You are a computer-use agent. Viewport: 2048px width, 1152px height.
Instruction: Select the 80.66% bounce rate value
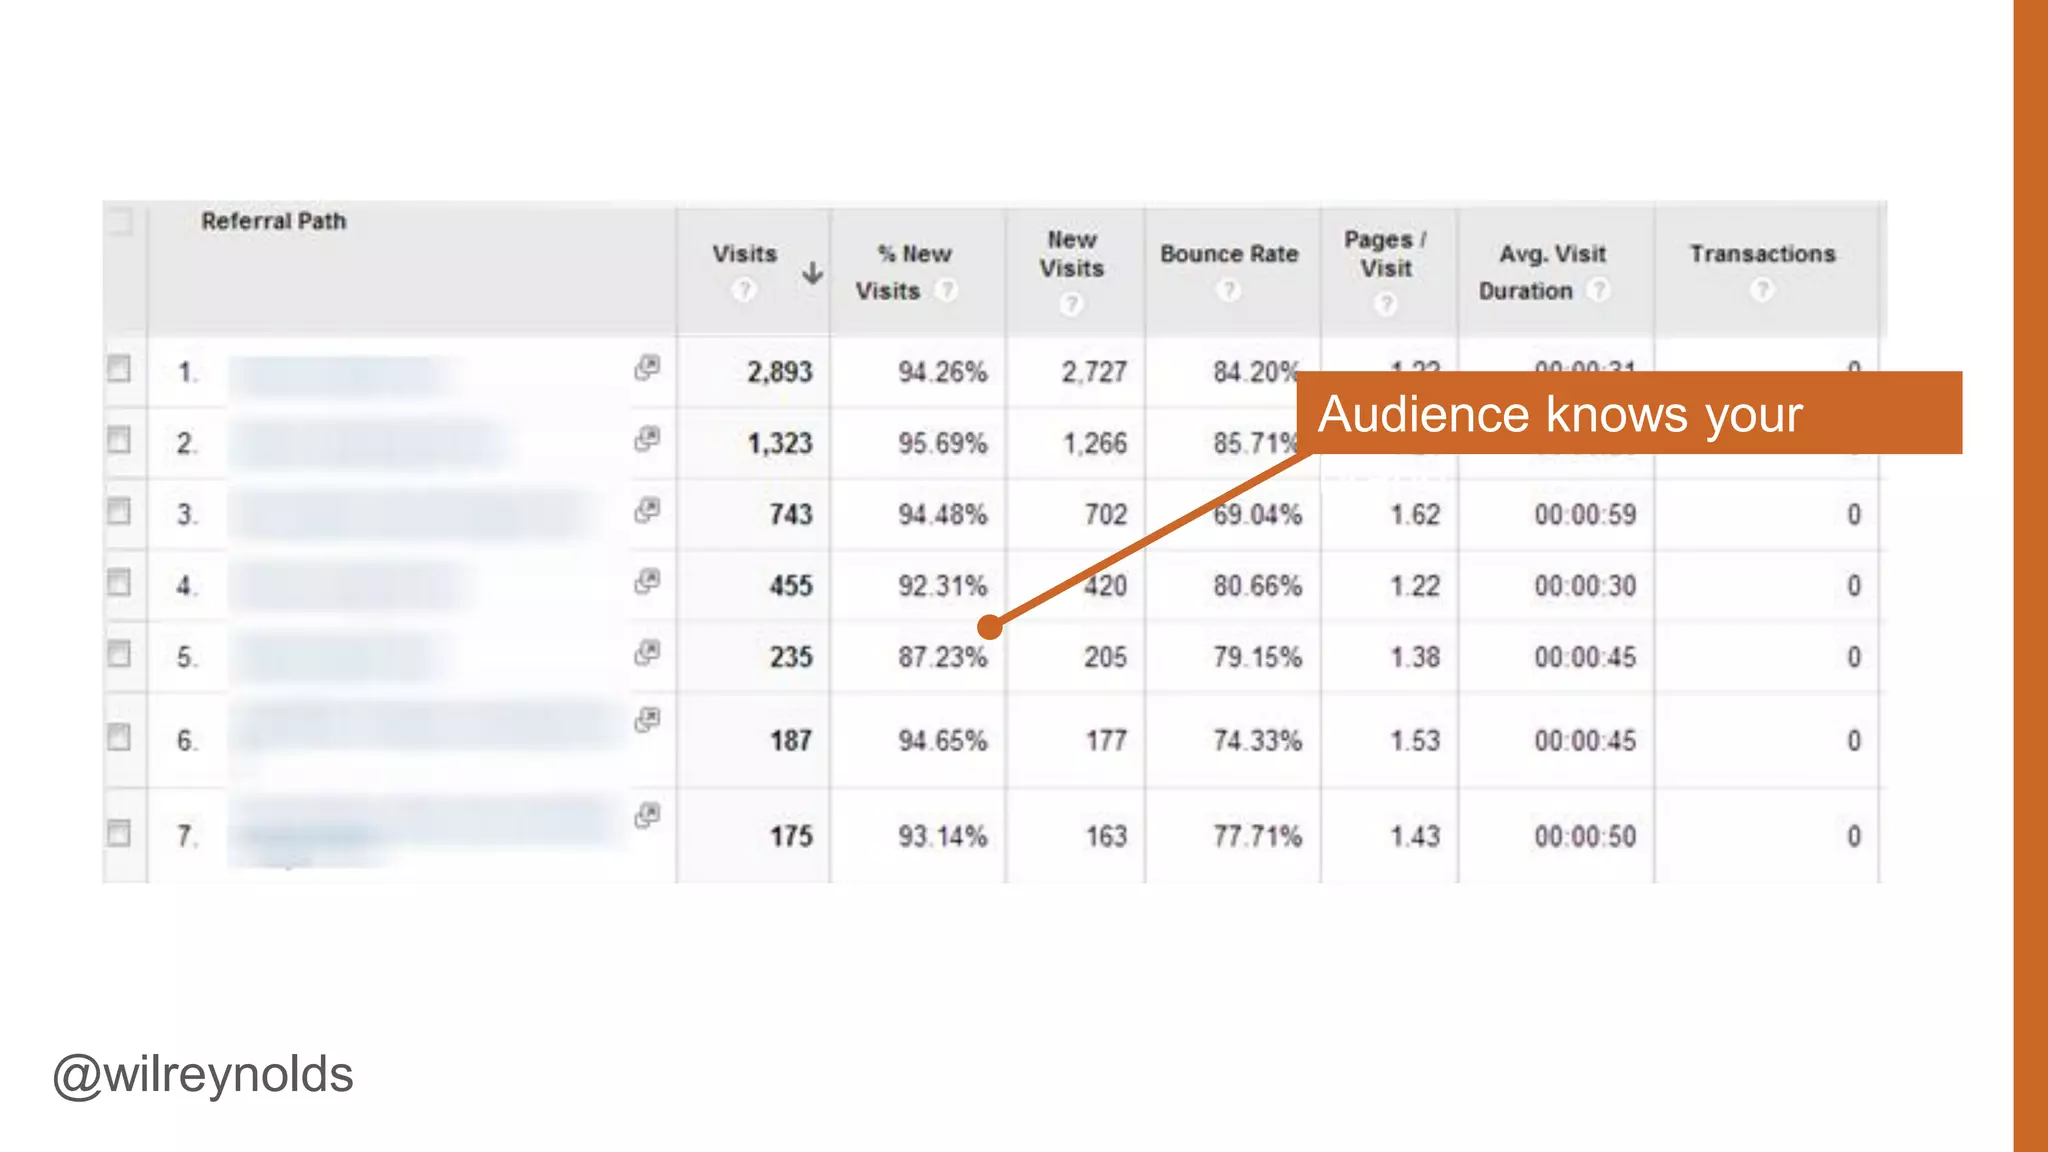tap(1257, 585)
